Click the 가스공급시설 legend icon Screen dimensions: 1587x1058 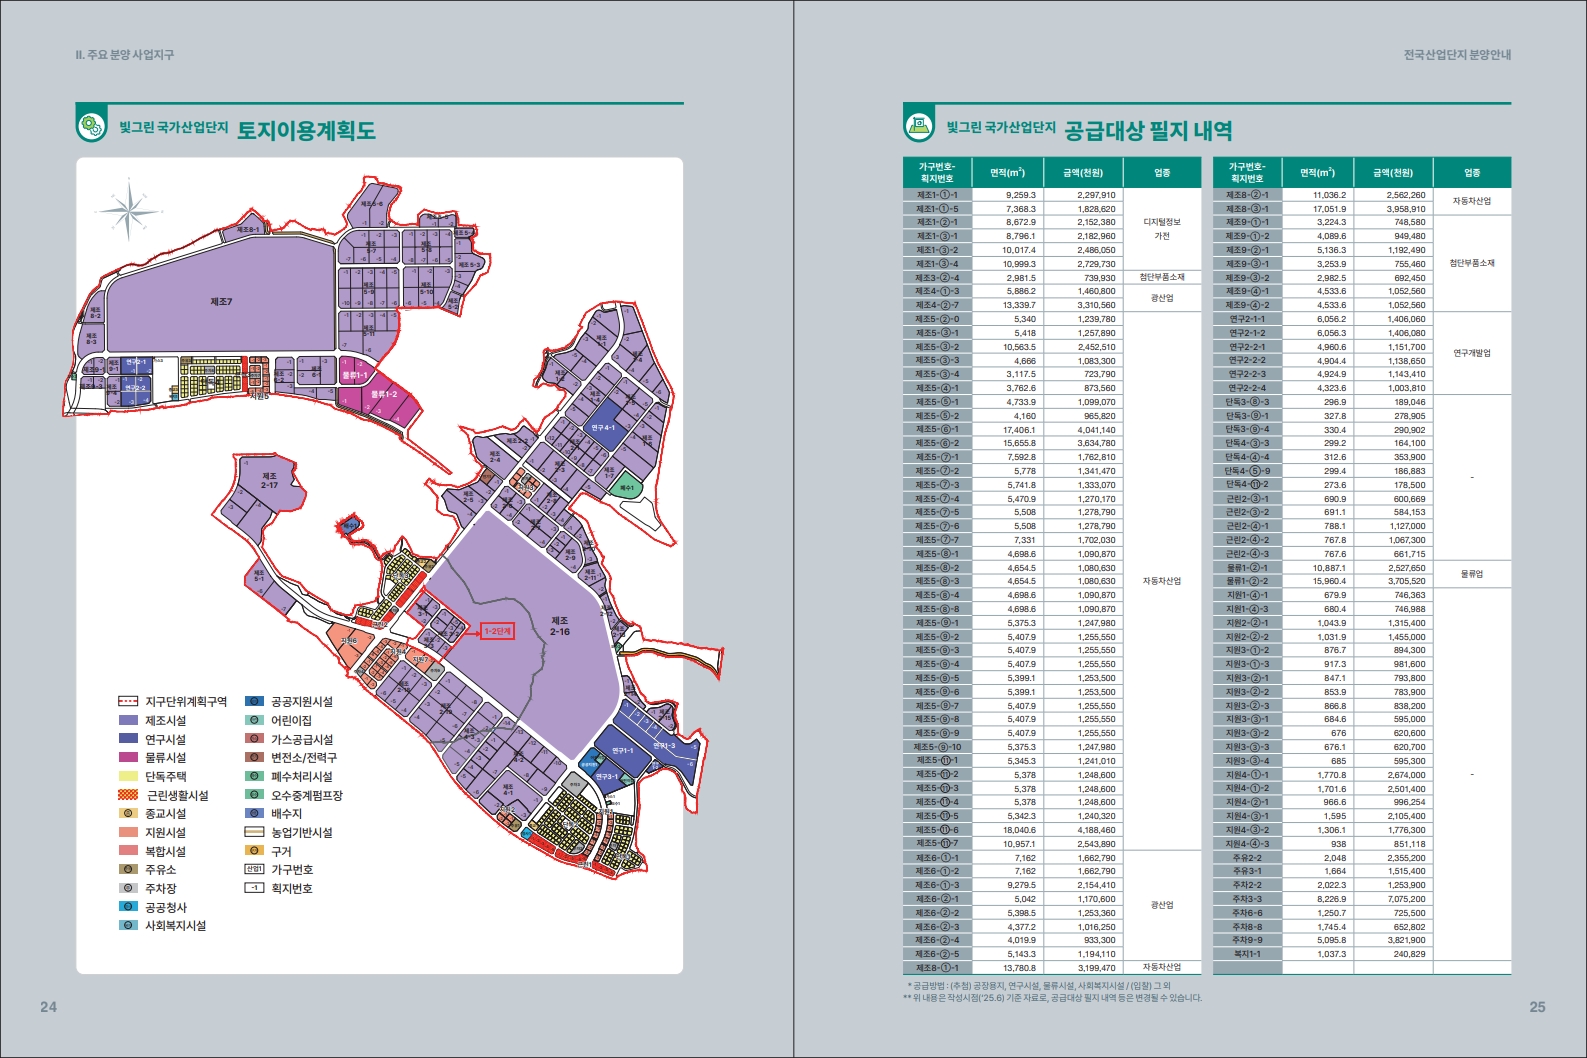click(254, 739)
